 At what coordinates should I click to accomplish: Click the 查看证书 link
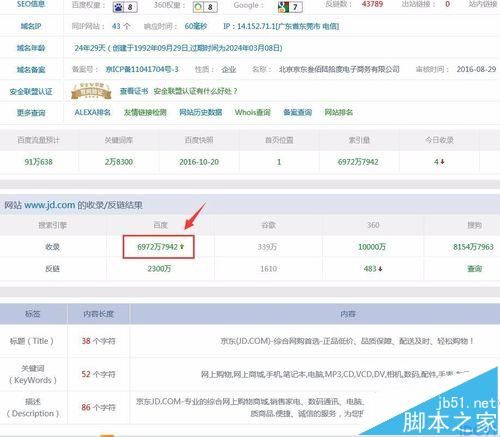pyautogui.click(x=134, y=91)
